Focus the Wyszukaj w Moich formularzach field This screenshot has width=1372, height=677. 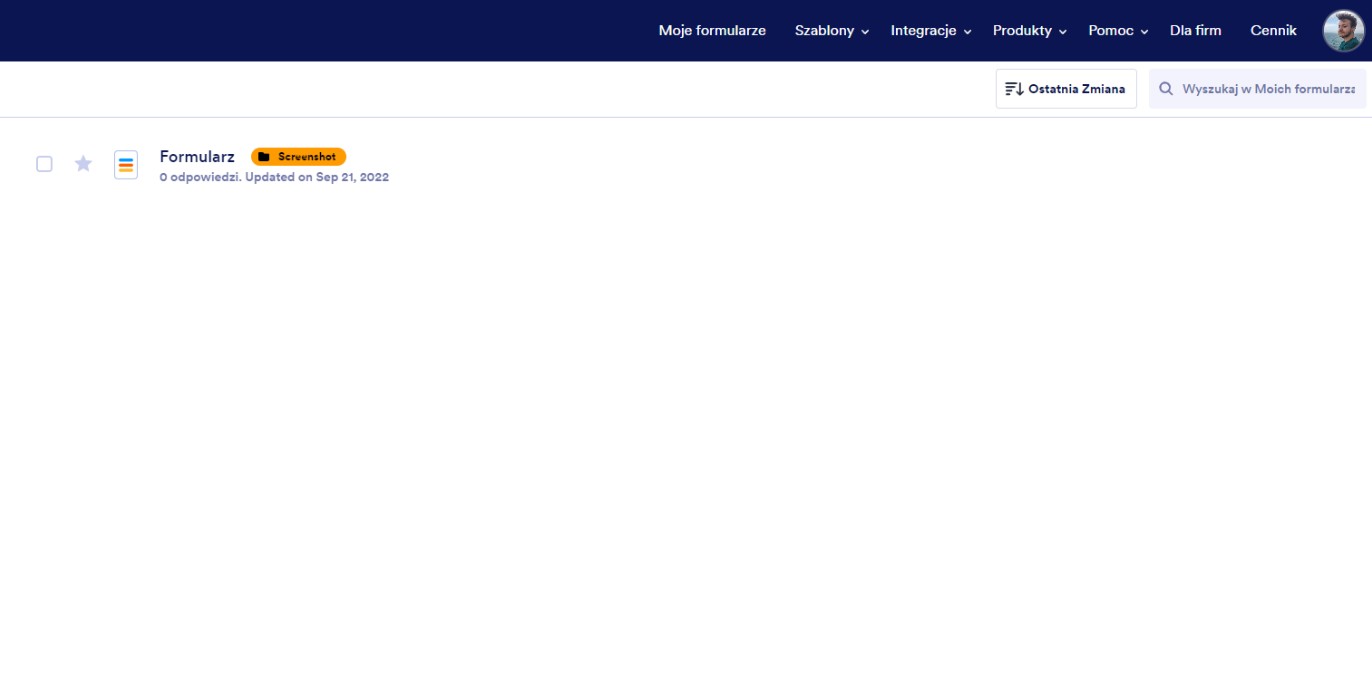click(1258, 89)
